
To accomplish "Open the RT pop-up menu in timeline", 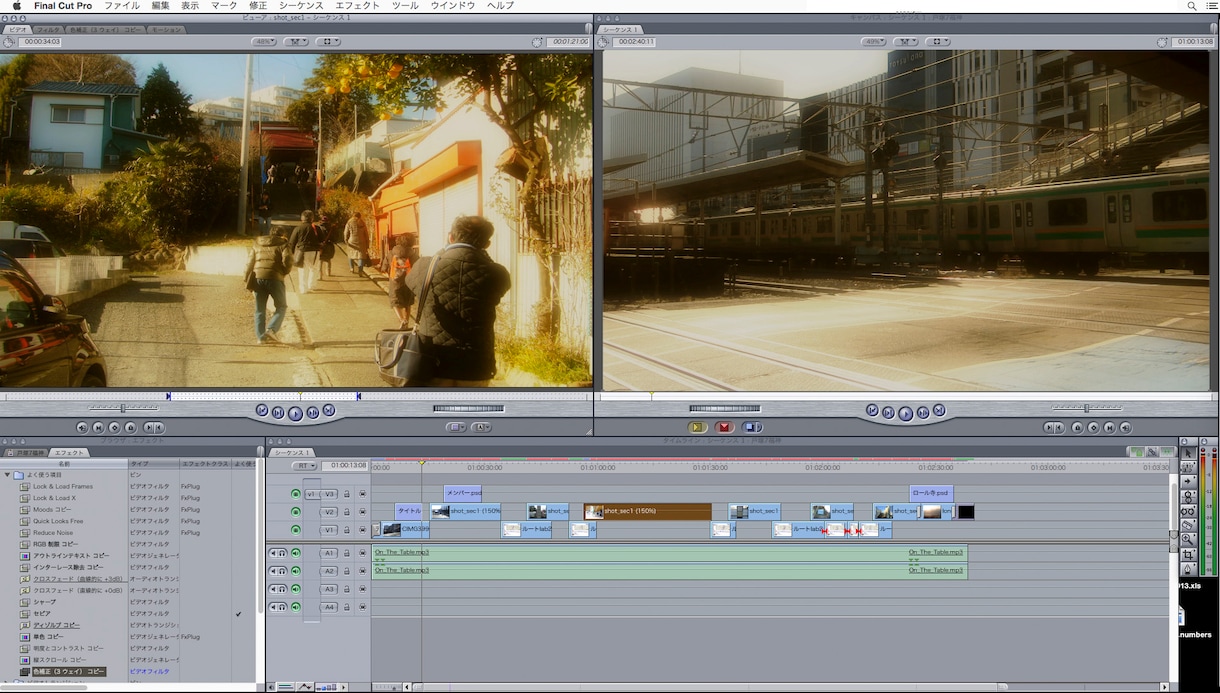I will tap(305, 465).
